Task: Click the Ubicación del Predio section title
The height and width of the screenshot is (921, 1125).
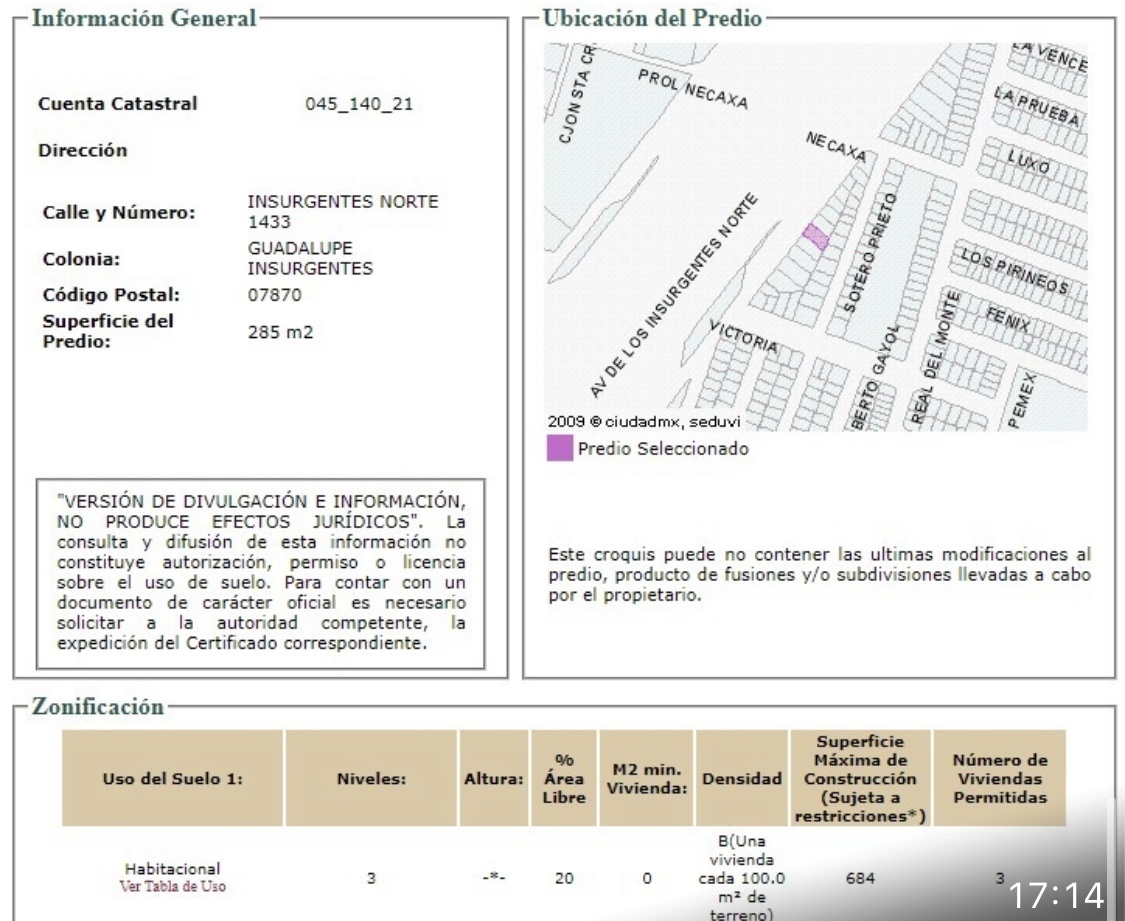Action: (652, 18)
